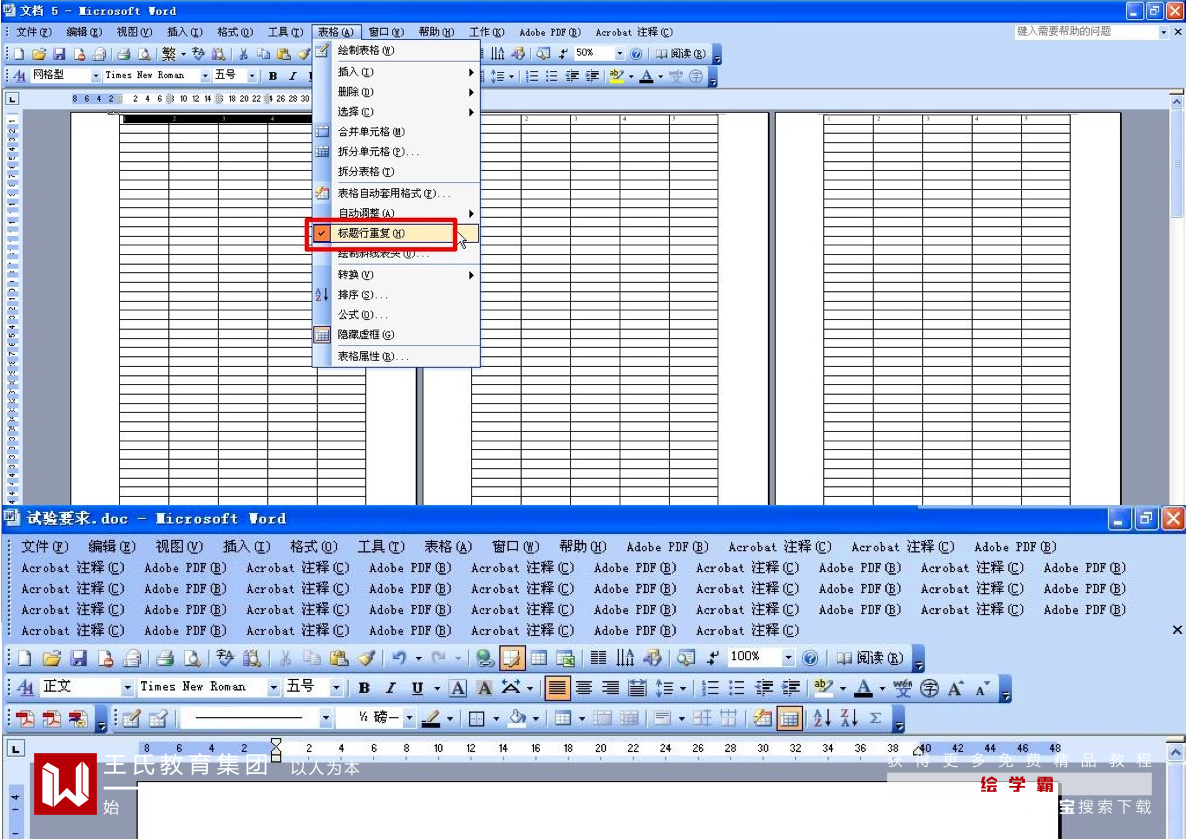
Task: Select 拆分表格 in table menu
Action: [x=396, y=172]
